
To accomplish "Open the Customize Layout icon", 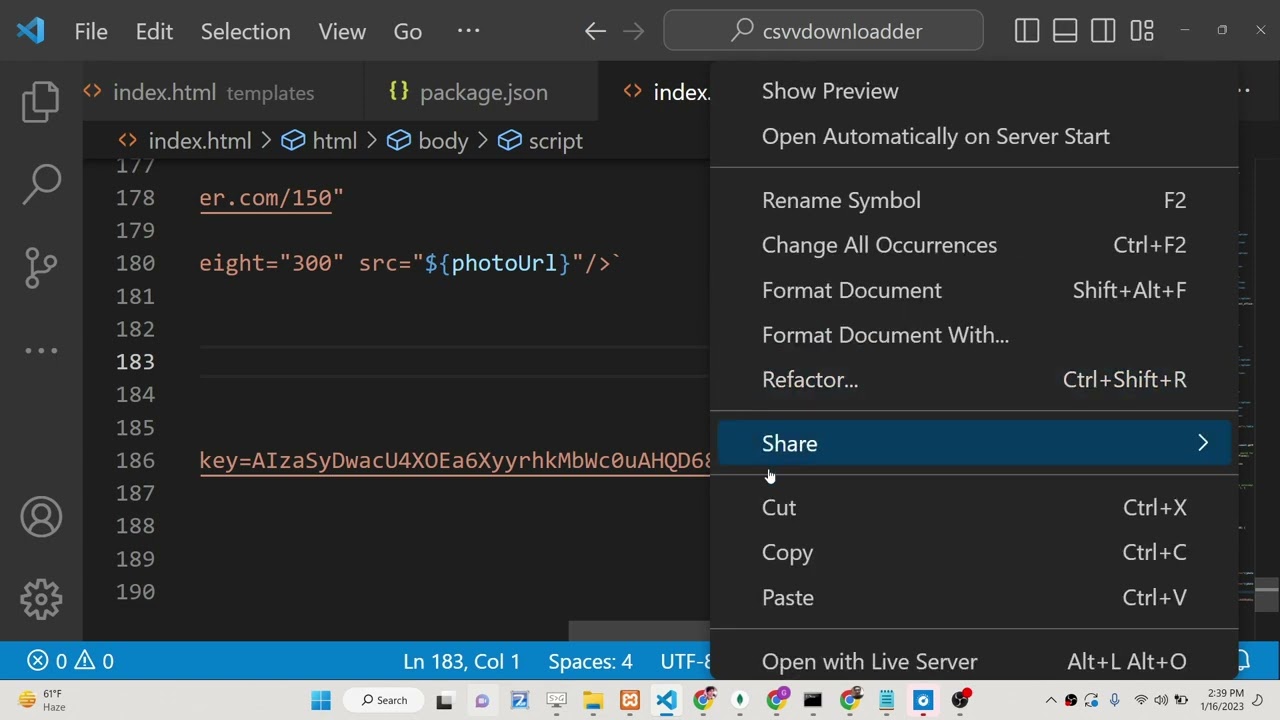I will [1142, 31].
